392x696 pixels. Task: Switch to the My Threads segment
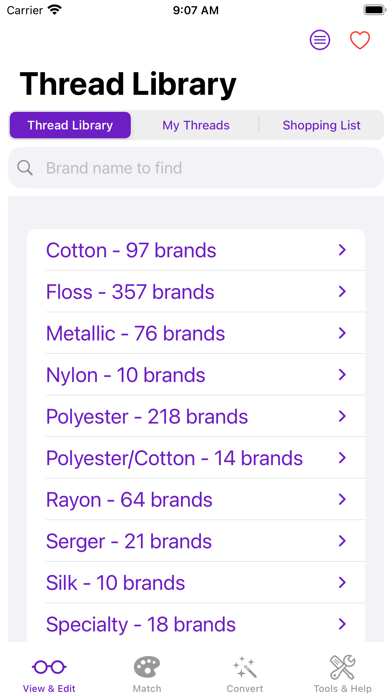pyautogui.click(x=196, y=125)
